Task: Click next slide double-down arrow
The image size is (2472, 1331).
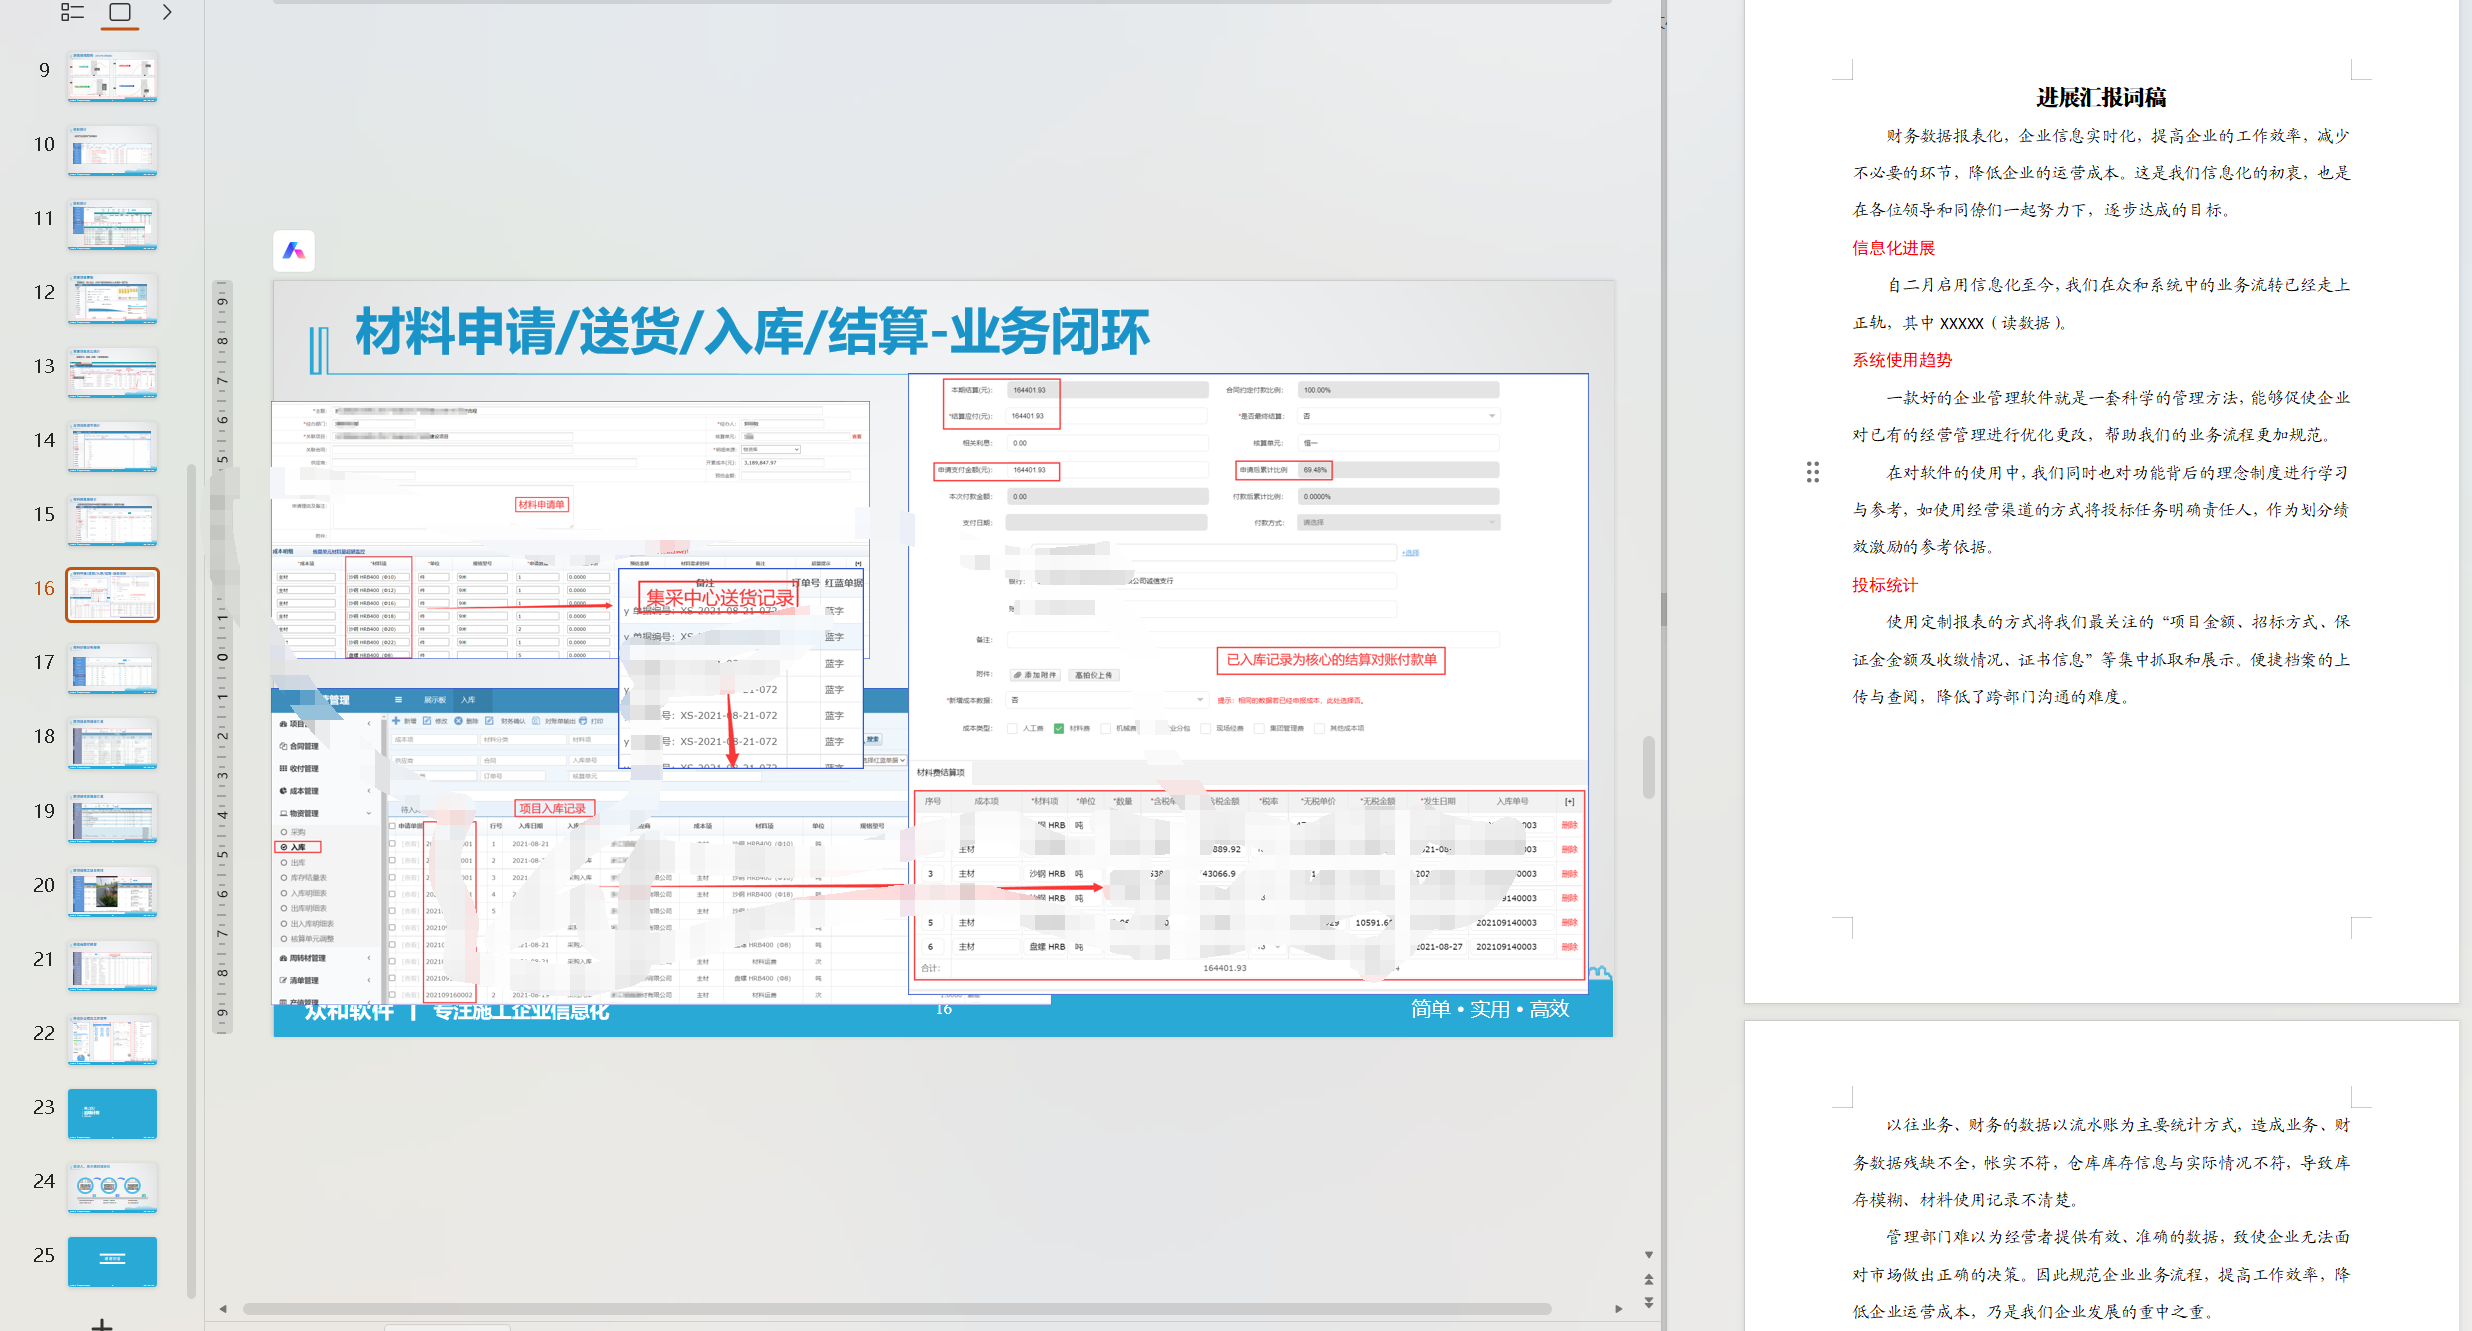Action: point(1649,1302)
